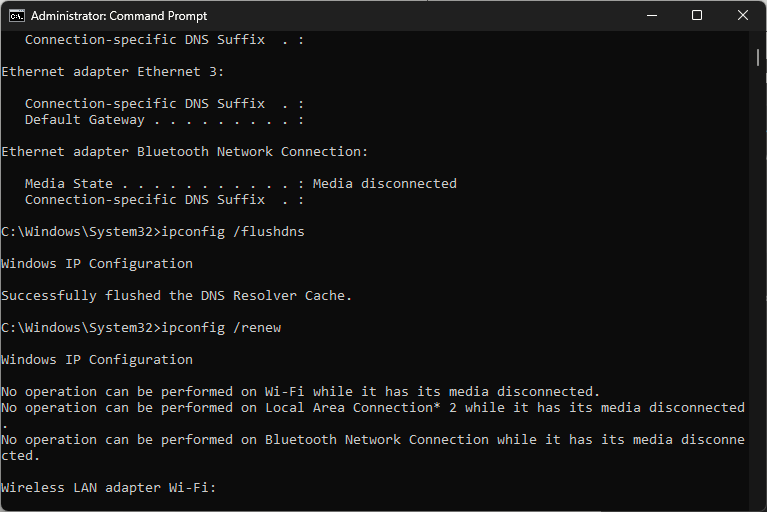Viewport: 767px width, 512px height.
Task: Click the 'ipconfig /renew' command line
Action: click(x=141, y=328)
